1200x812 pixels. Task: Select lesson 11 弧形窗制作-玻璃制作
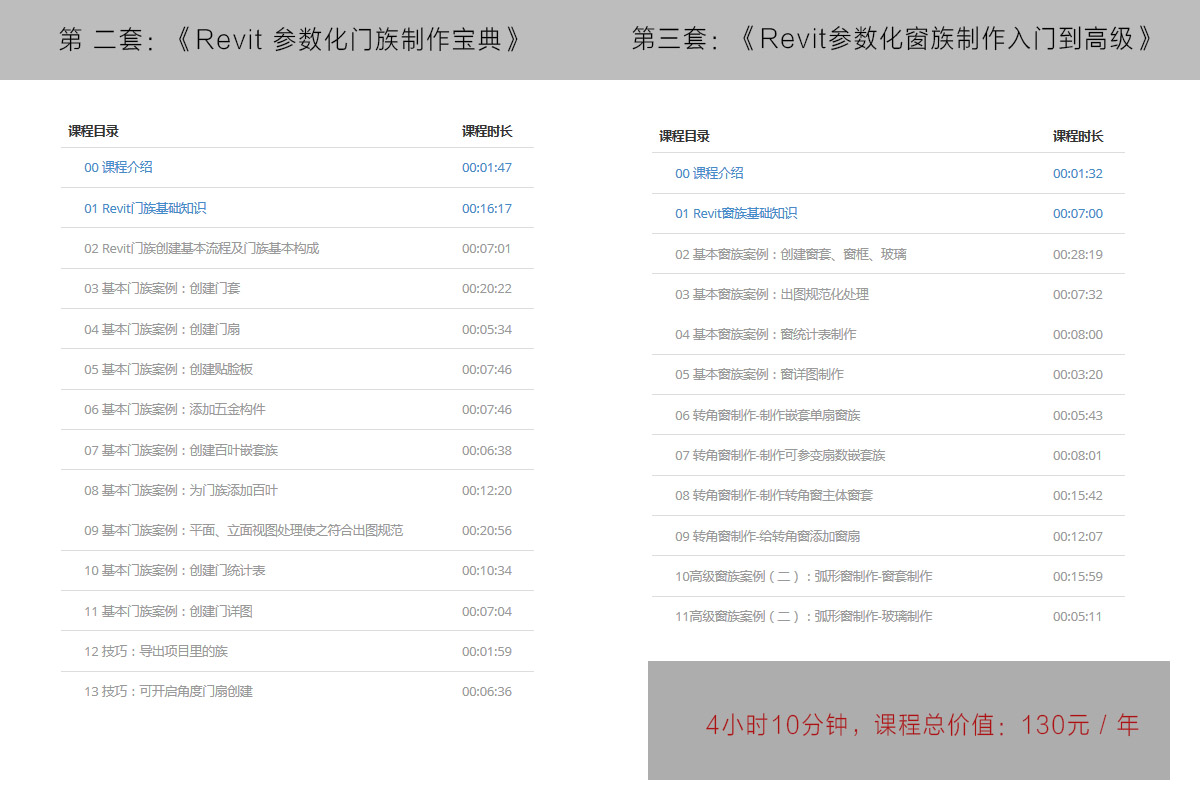coord(803,616)
